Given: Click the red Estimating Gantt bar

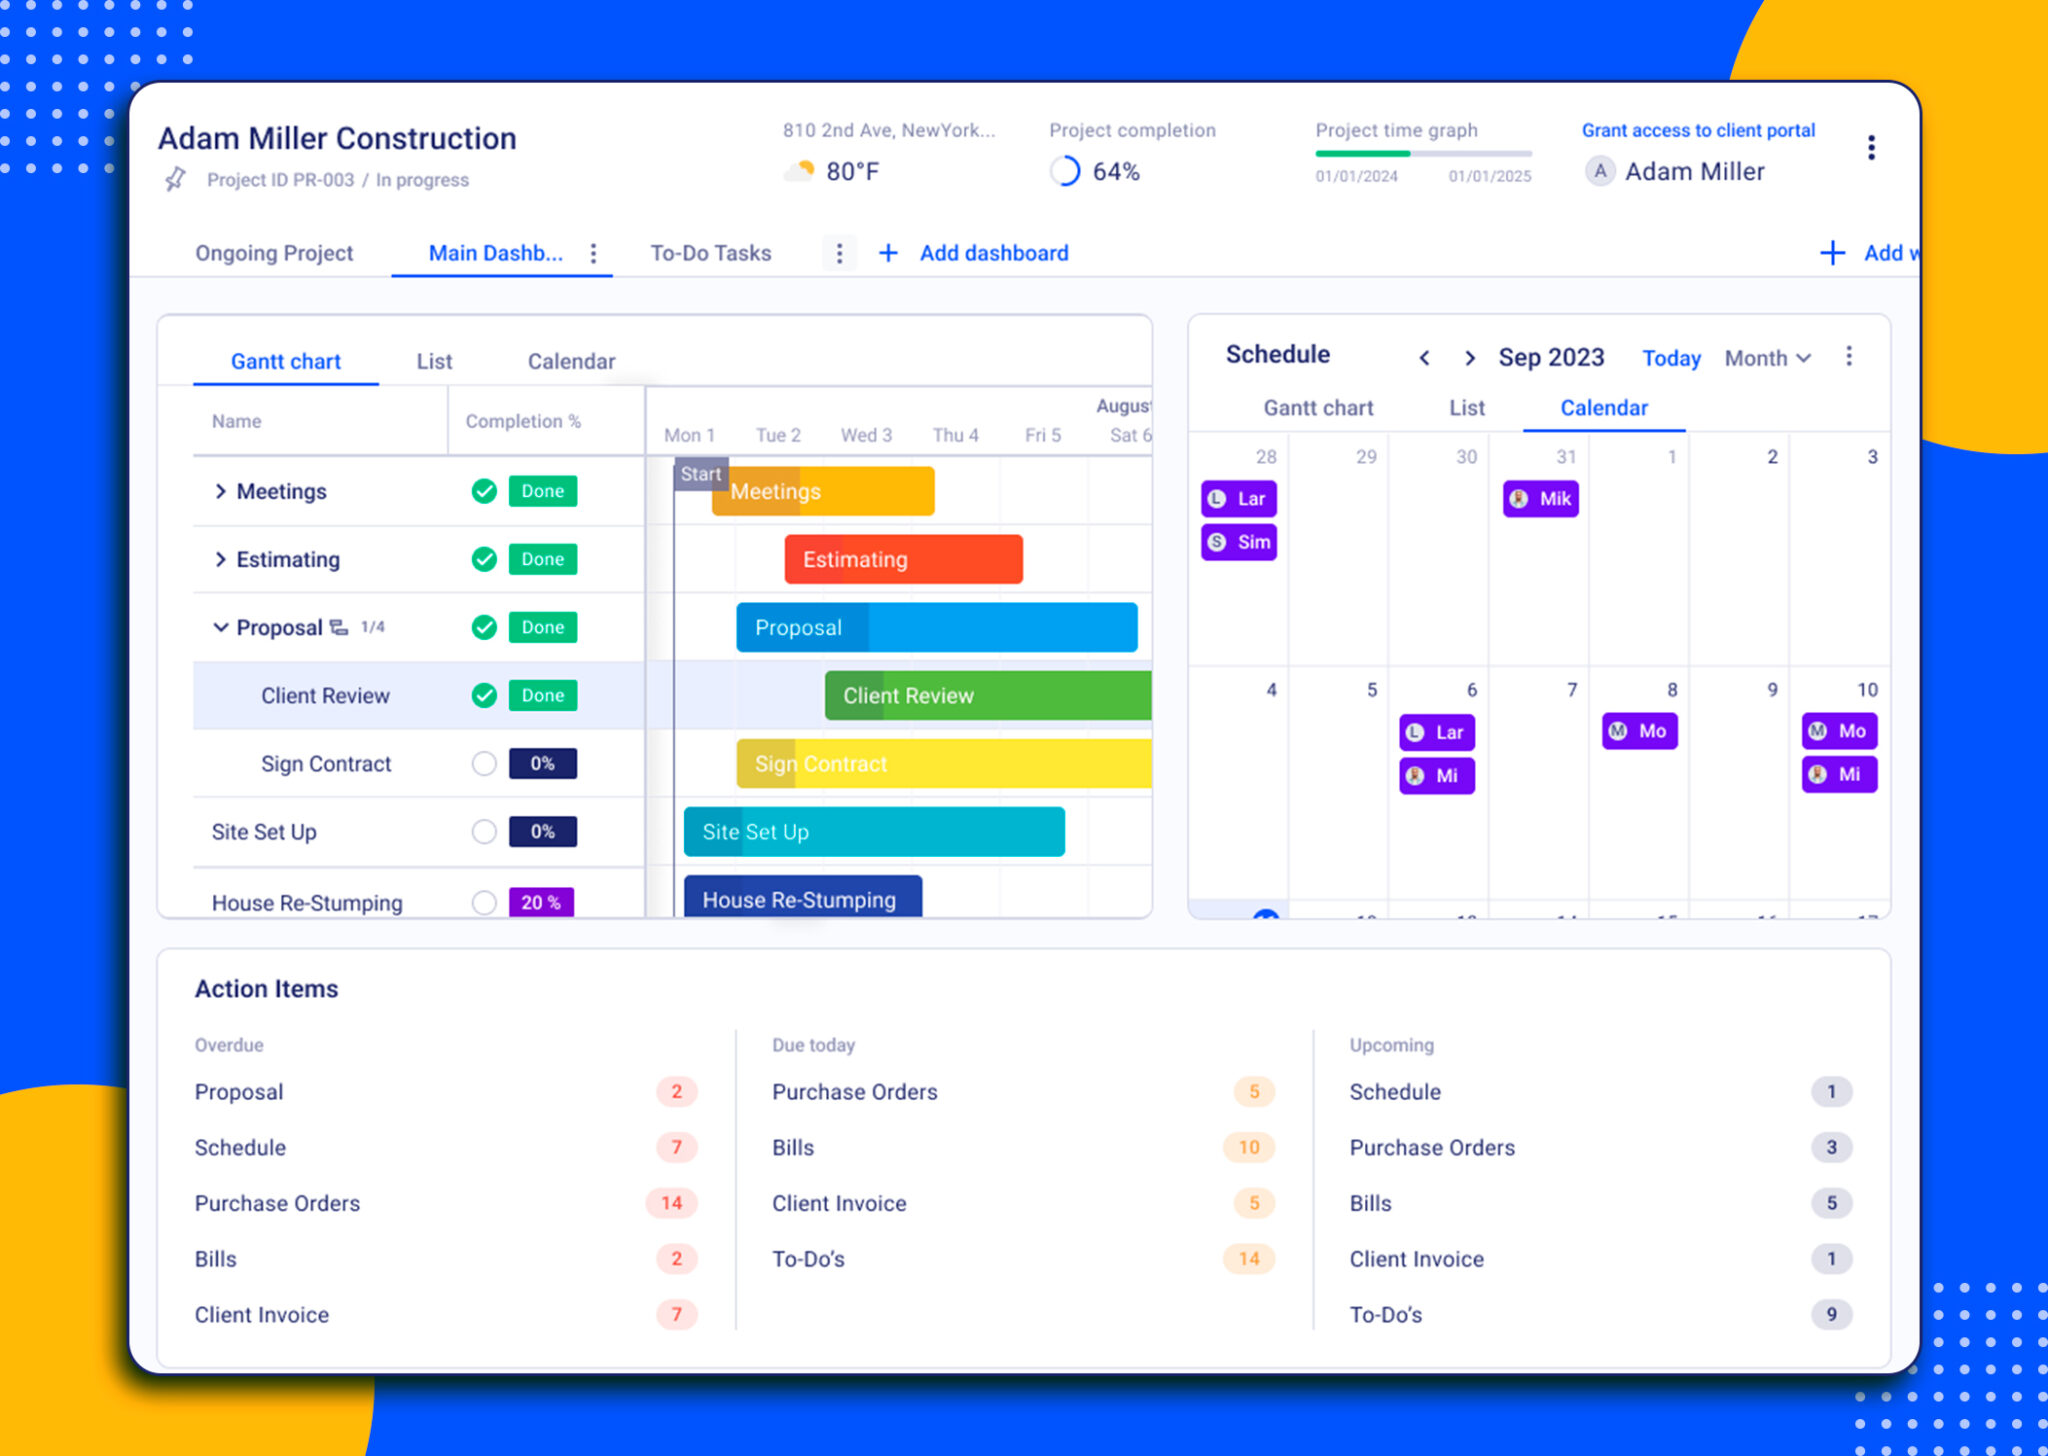Looking at the screenshot, I should coord(903,559).
